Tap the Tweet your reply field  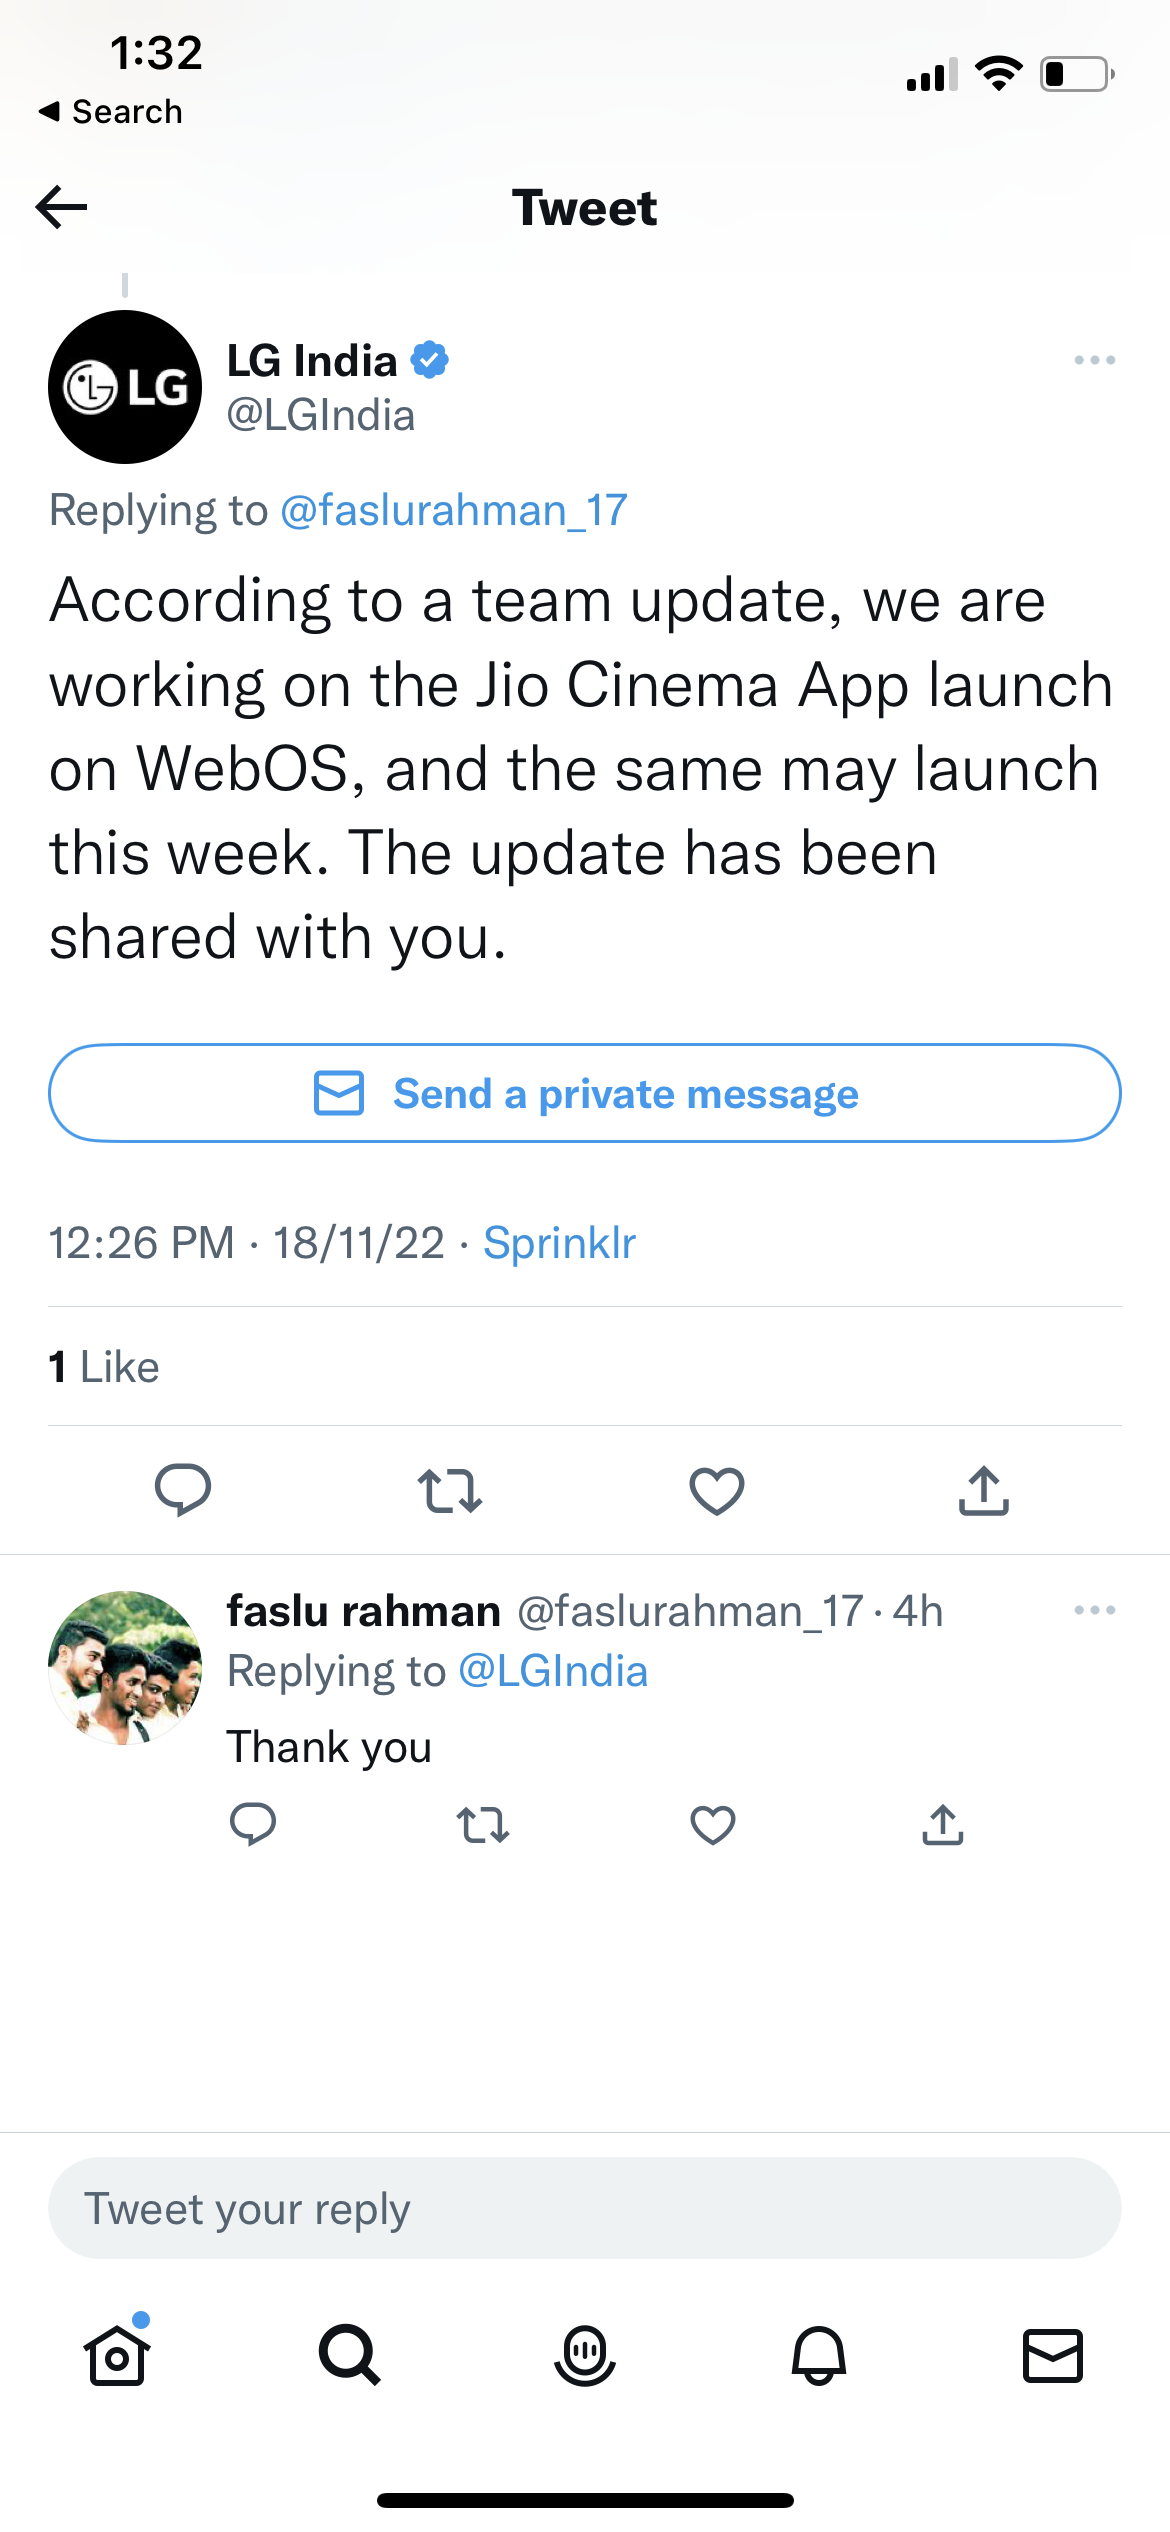pyautogui.click(x=585, y=2207)
